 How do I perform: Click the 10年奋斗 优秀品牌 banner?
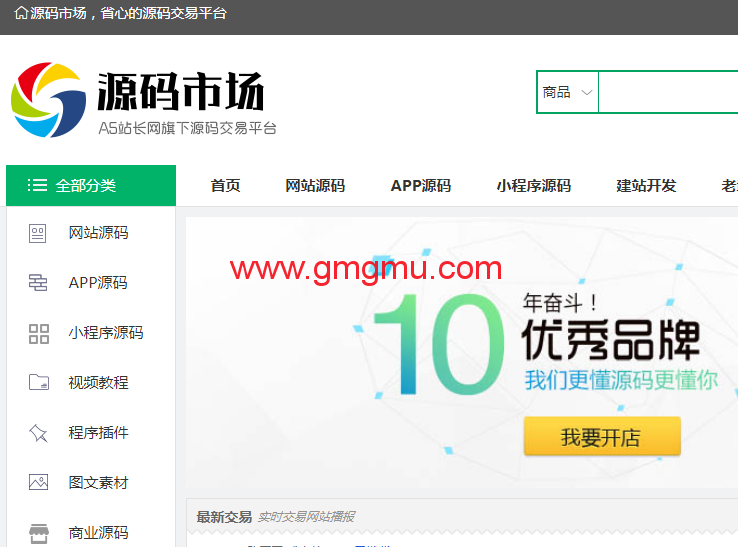(x=462, y=353)
